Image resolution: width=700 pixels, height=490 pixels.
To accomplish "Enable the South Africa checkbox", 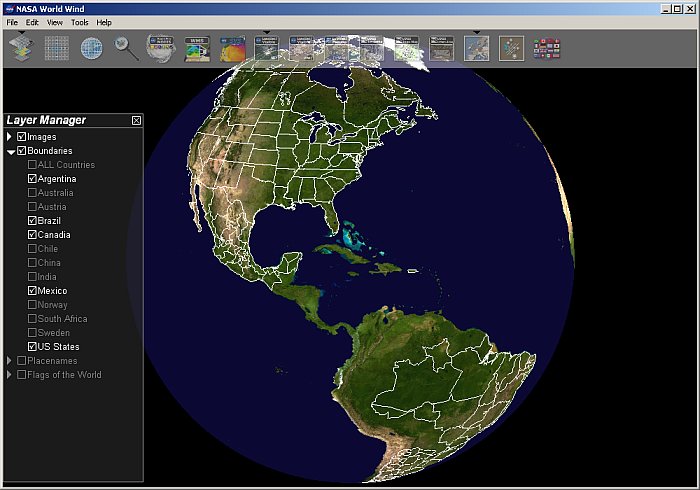I will click(32, 319).
